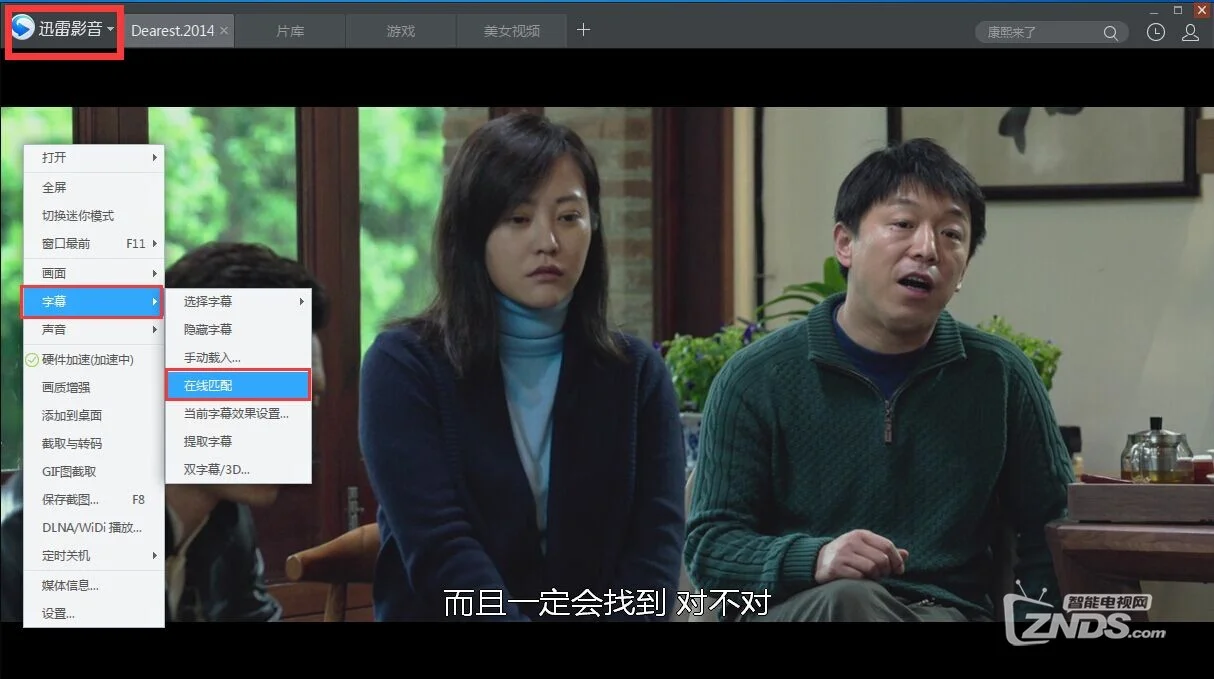Select 窗口最前 F11 menu entry

coord(94,243)
